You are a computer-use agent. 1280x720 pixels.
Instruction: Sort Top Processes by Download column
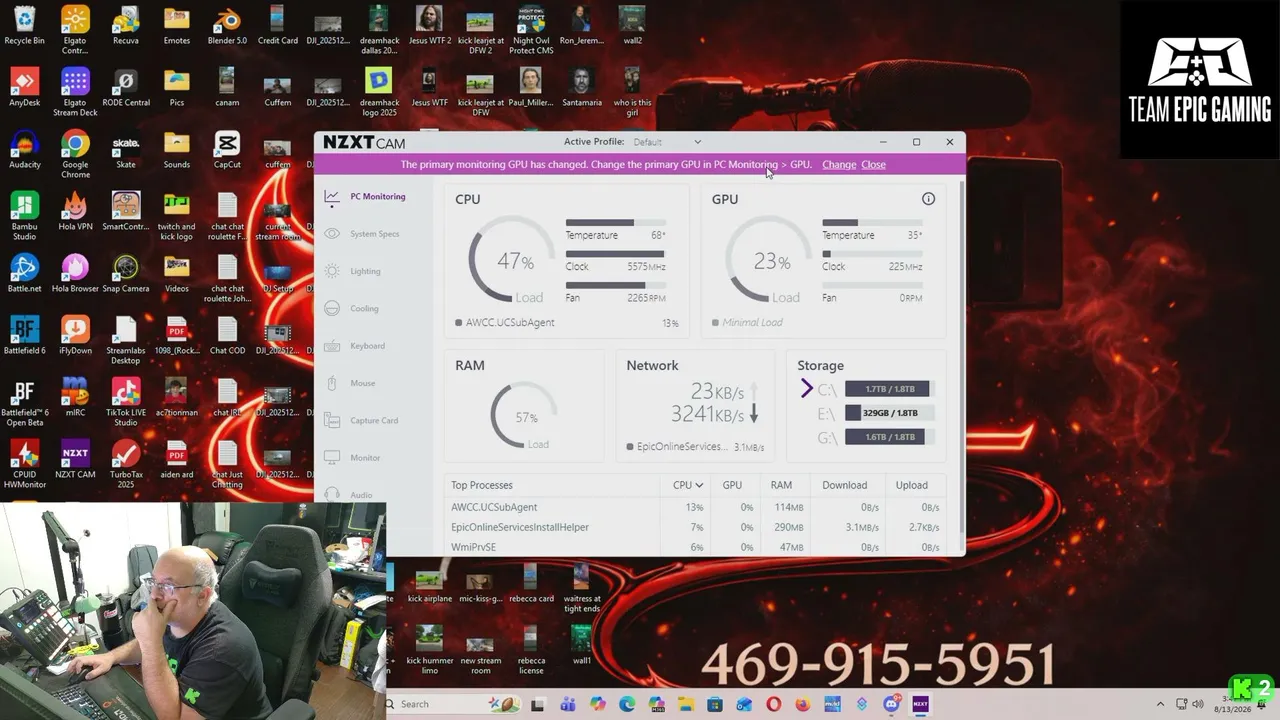click(844, 485)
